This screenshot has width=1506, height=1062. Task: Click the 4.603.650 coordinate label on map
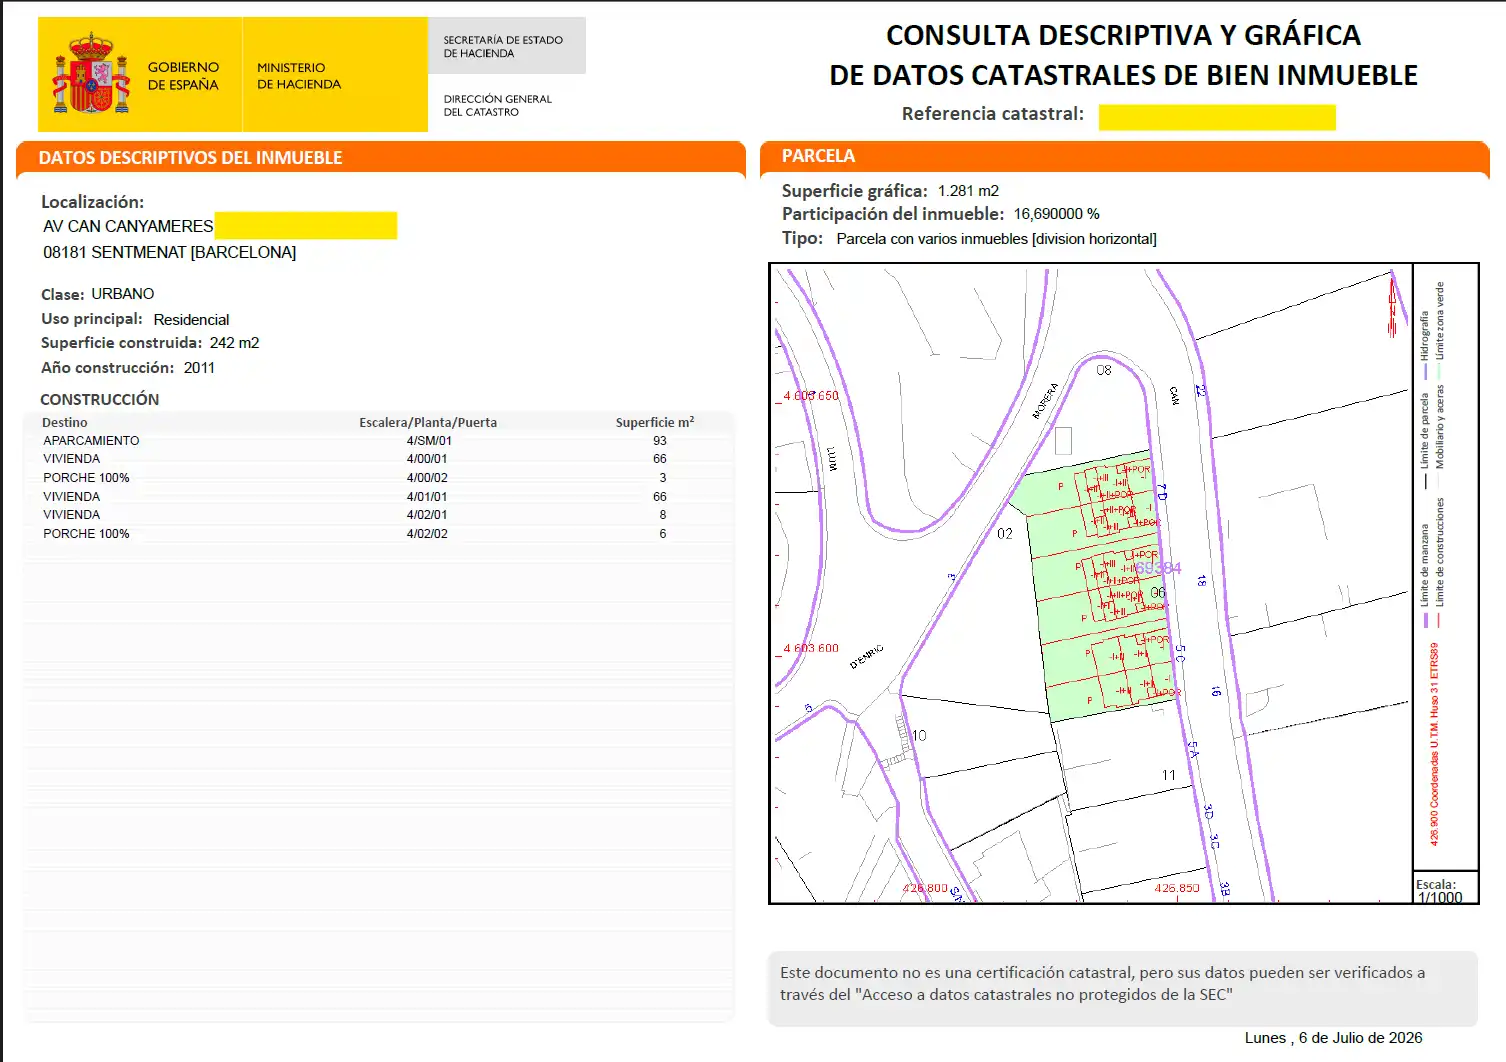tap(811, 396)
